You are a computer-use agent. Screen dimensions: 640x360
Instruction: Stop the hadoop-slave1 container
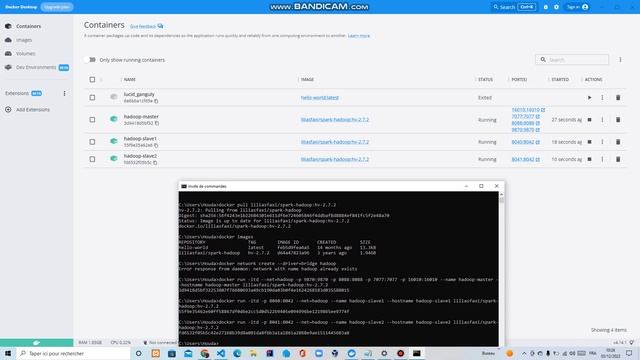click(589, 142)
